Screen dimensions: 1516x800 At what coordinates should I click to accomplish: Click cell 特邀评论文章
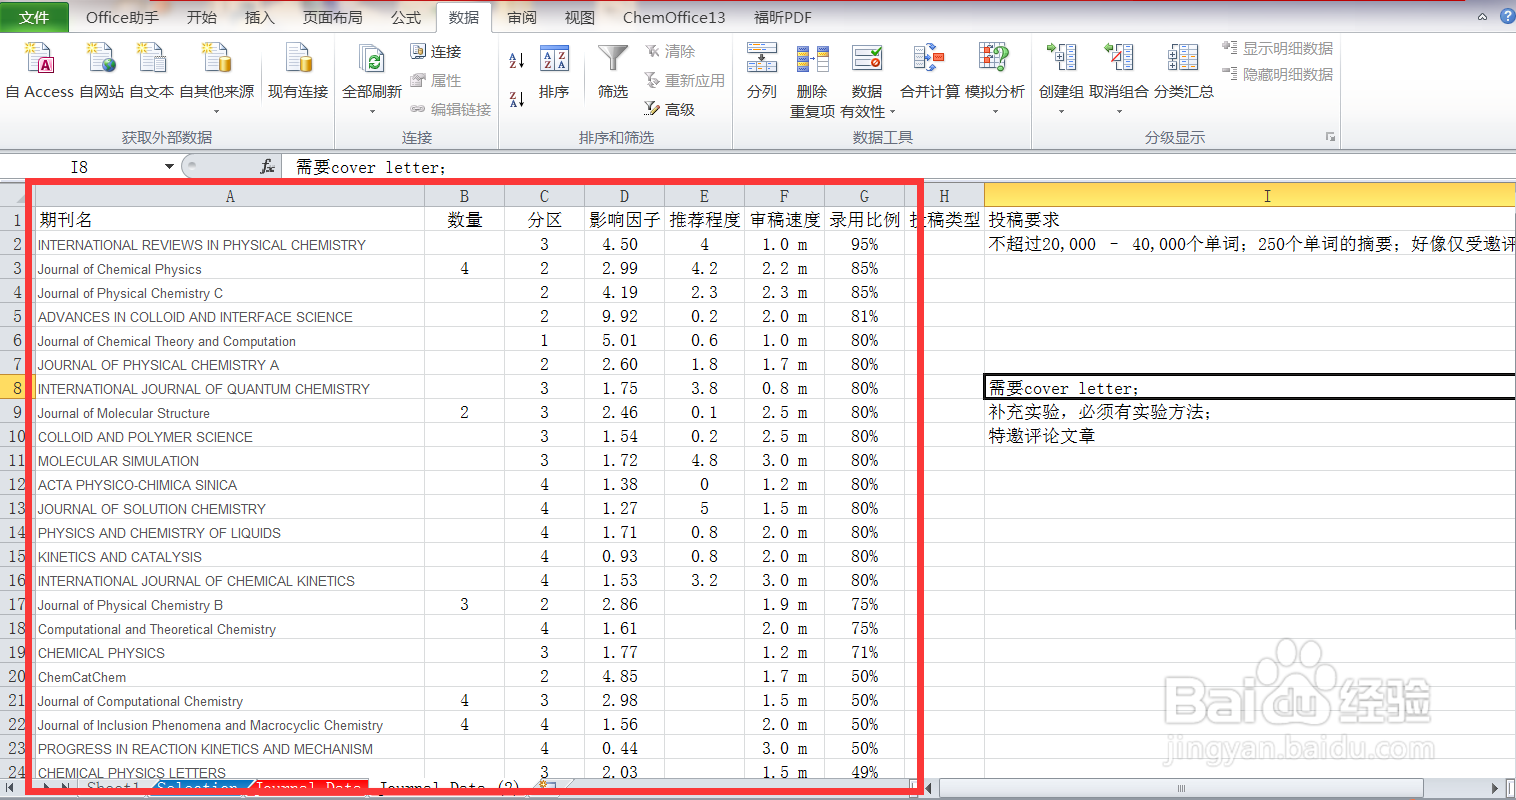point(1250,436)
